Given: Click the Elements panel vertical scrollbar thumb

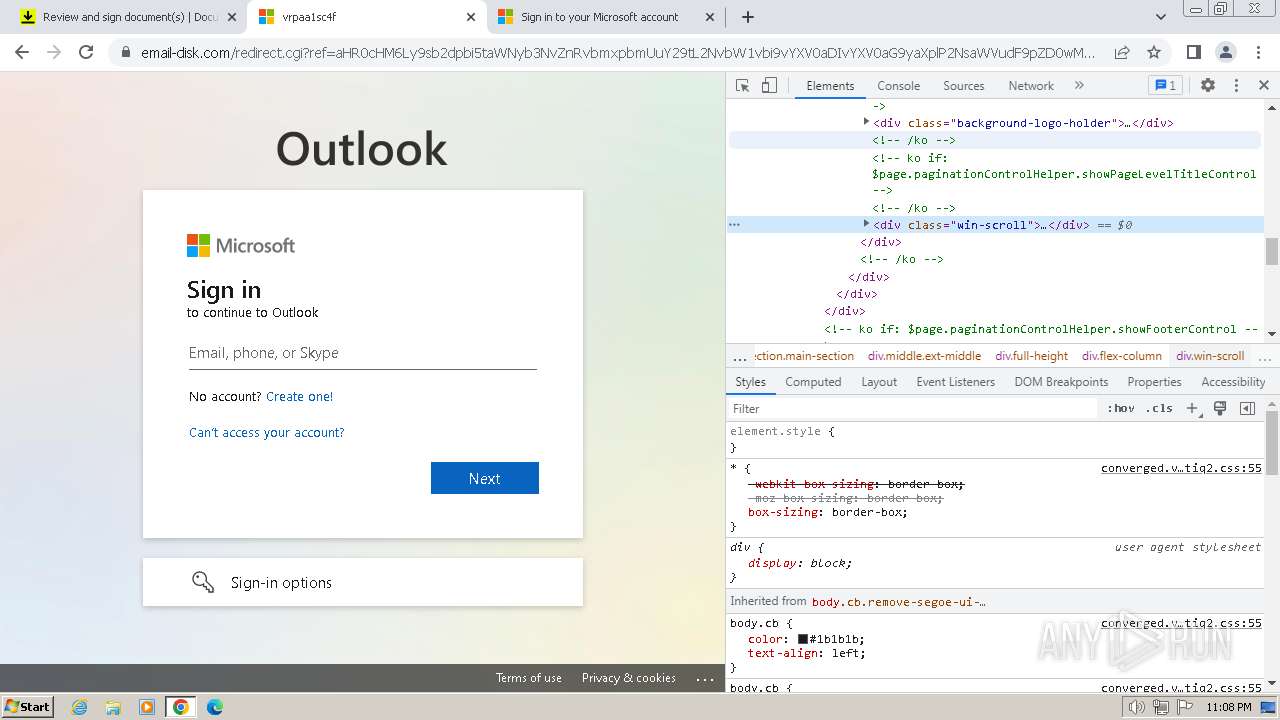Looking at the screenshot, I should click(x=1272, y=251).
